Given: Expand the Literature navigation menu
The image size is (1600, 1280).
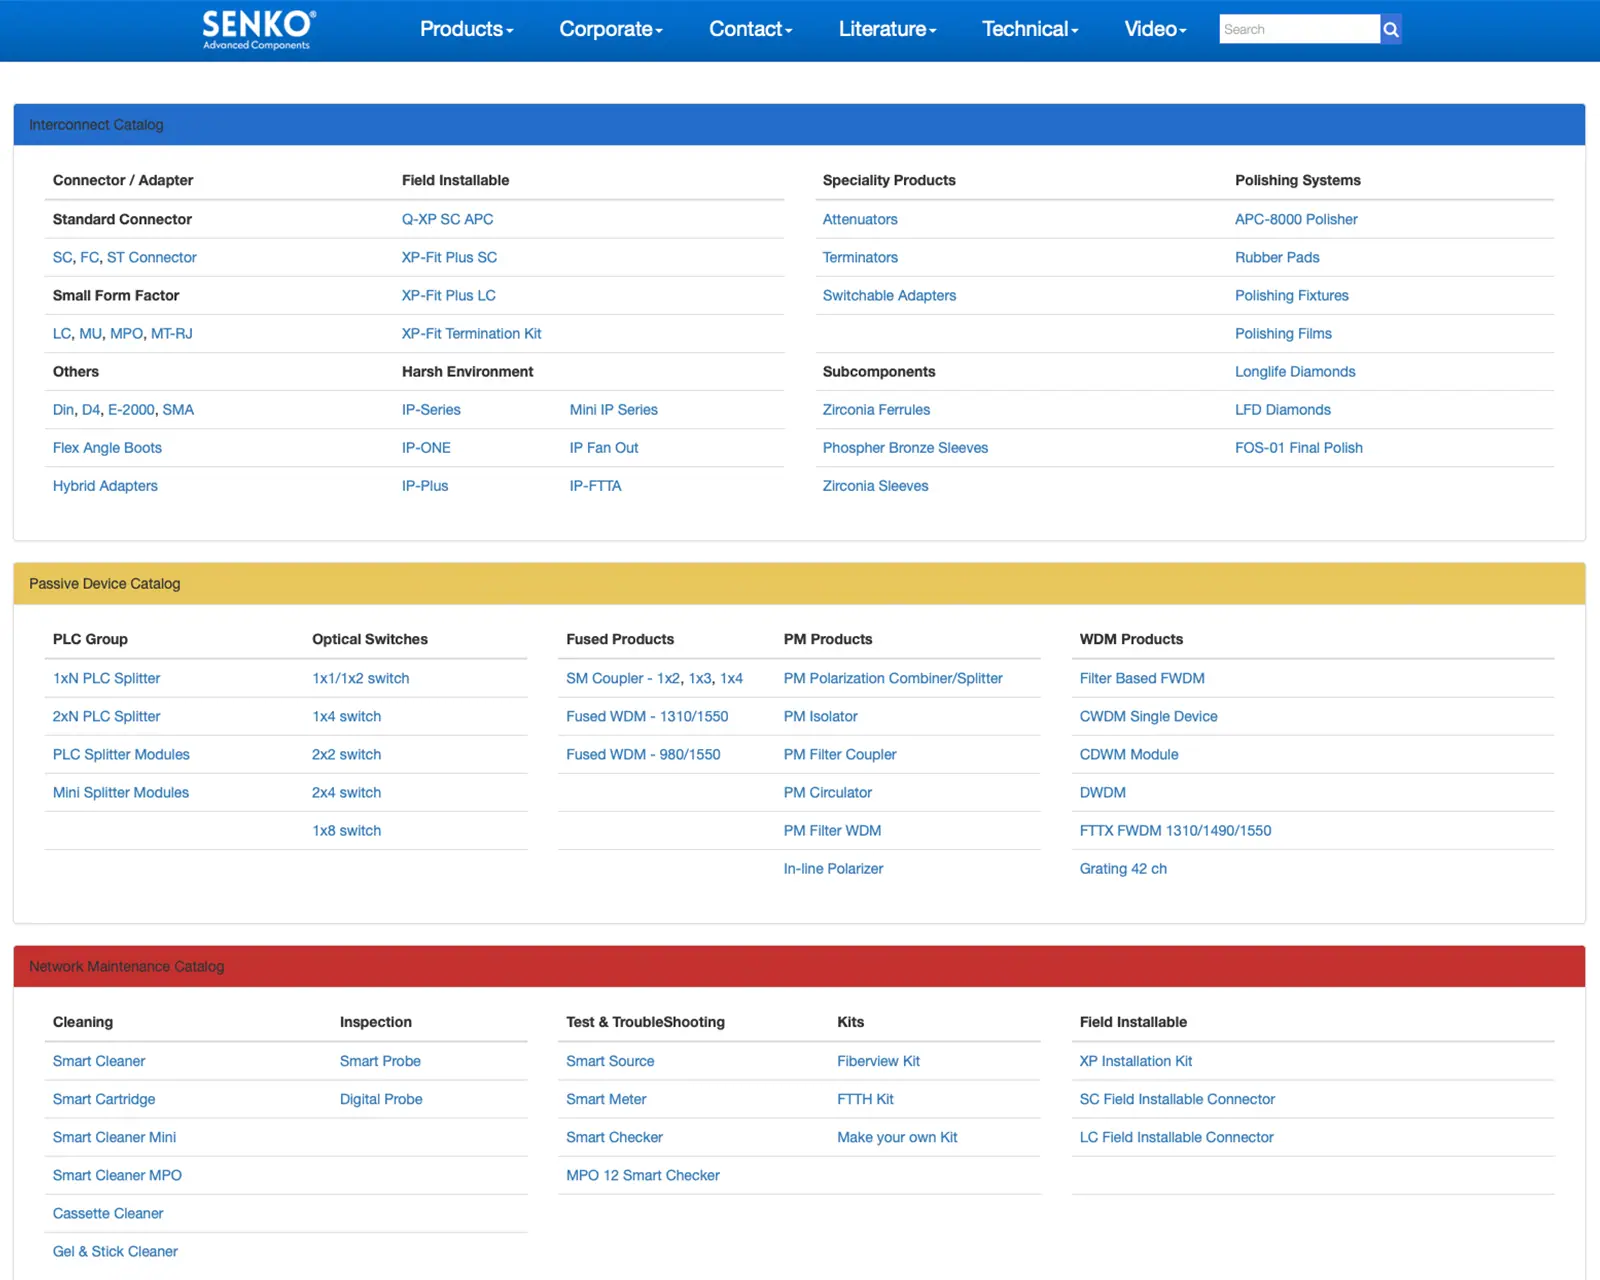Looking at the screenshot, I should pos(887,29).
